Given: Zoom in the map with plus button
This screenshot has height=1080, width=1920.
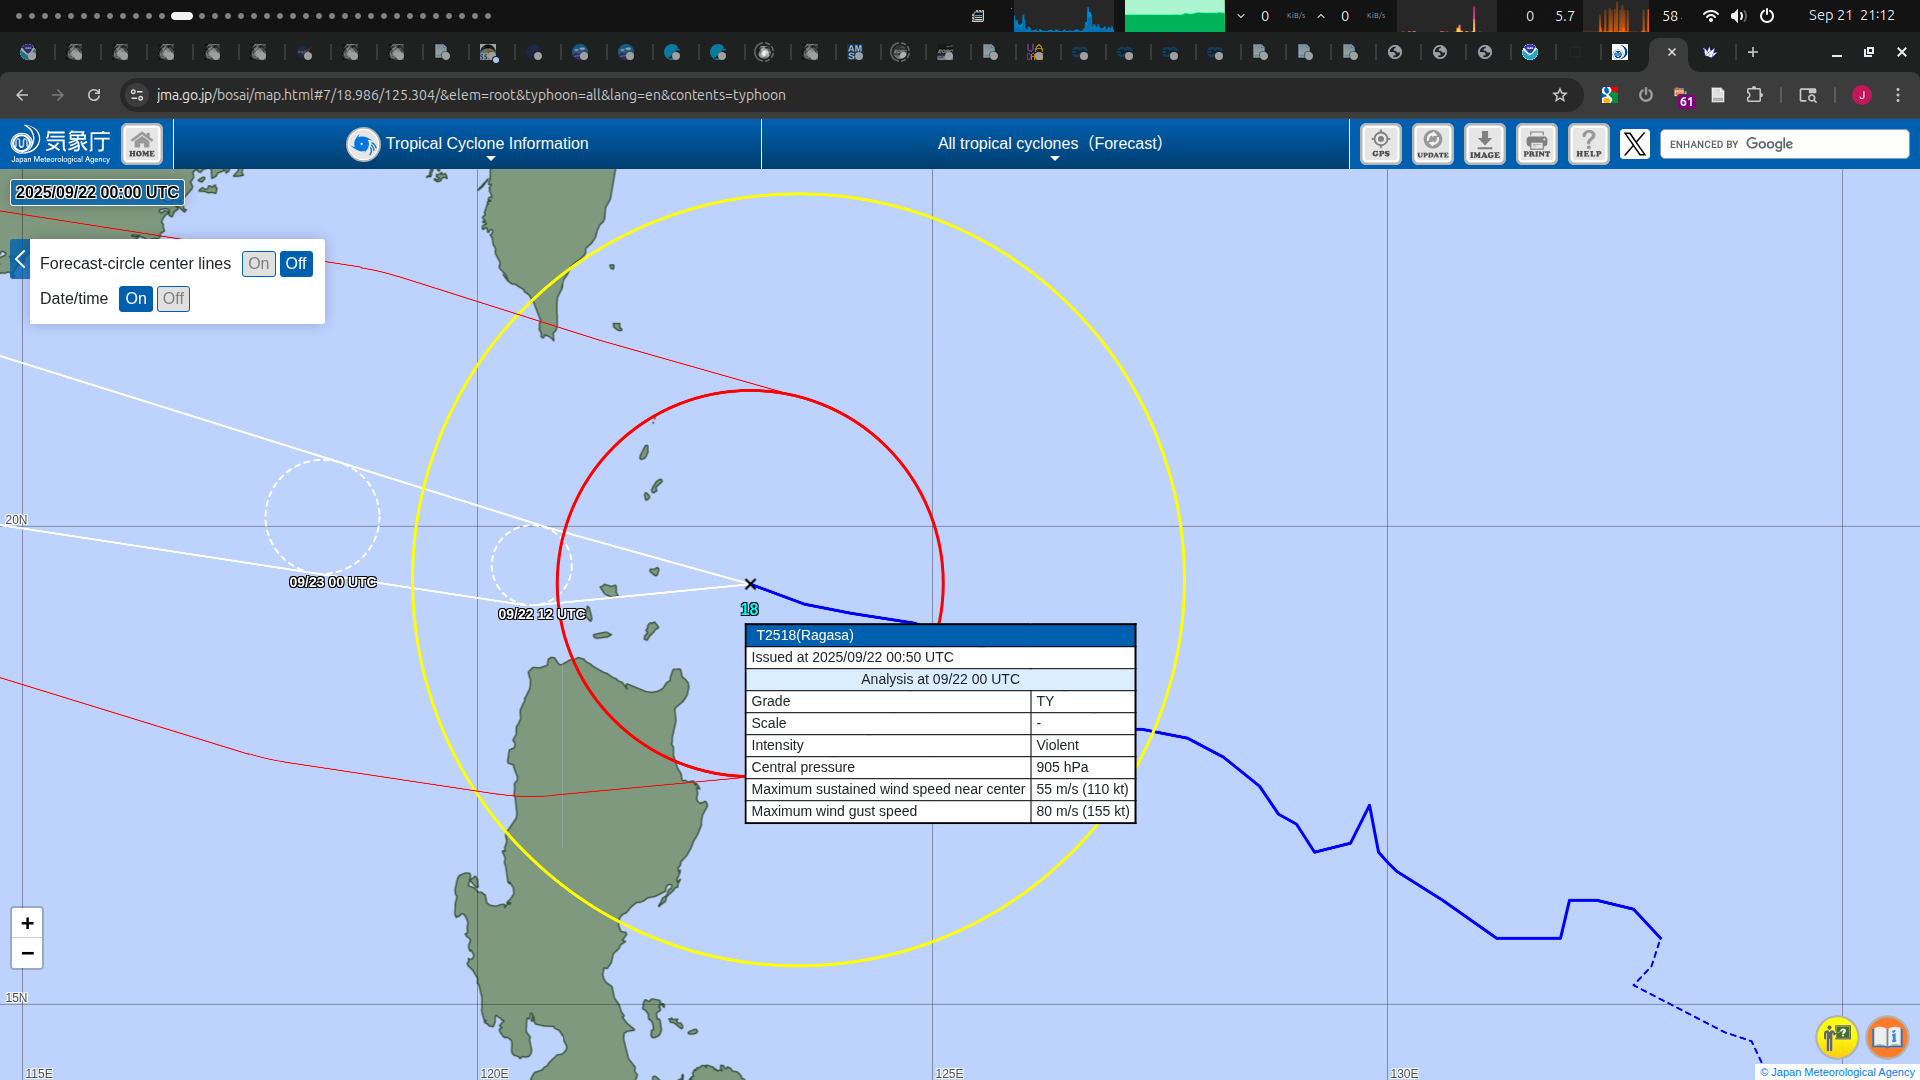Looking at the screenshot, I should [x=27, y=923].
